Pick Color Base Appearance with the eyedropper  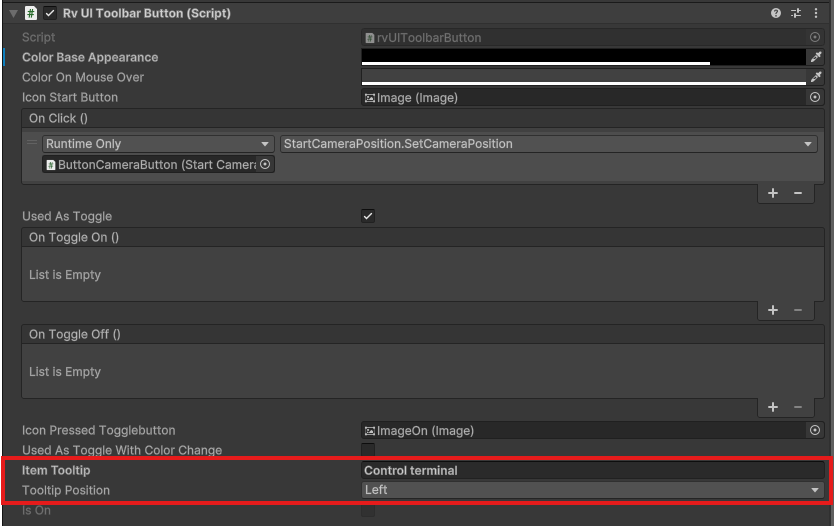(x=816, y=57)
